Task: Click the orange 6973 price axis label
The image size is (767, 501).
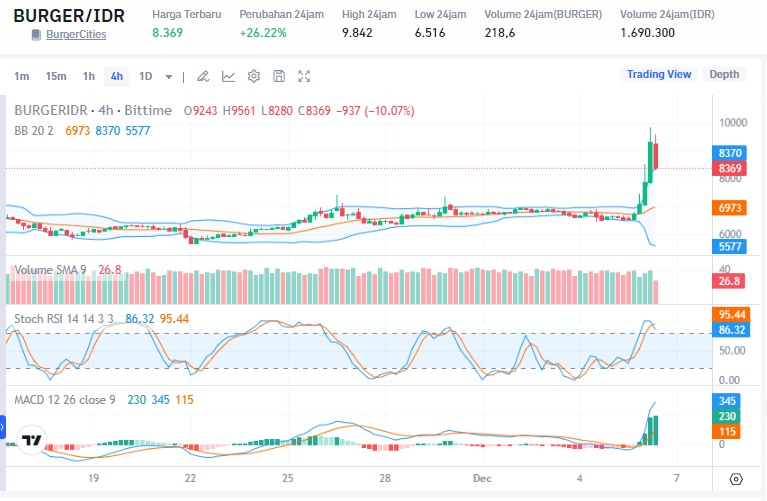Action: pyautogui.click(x=729, y=208)
